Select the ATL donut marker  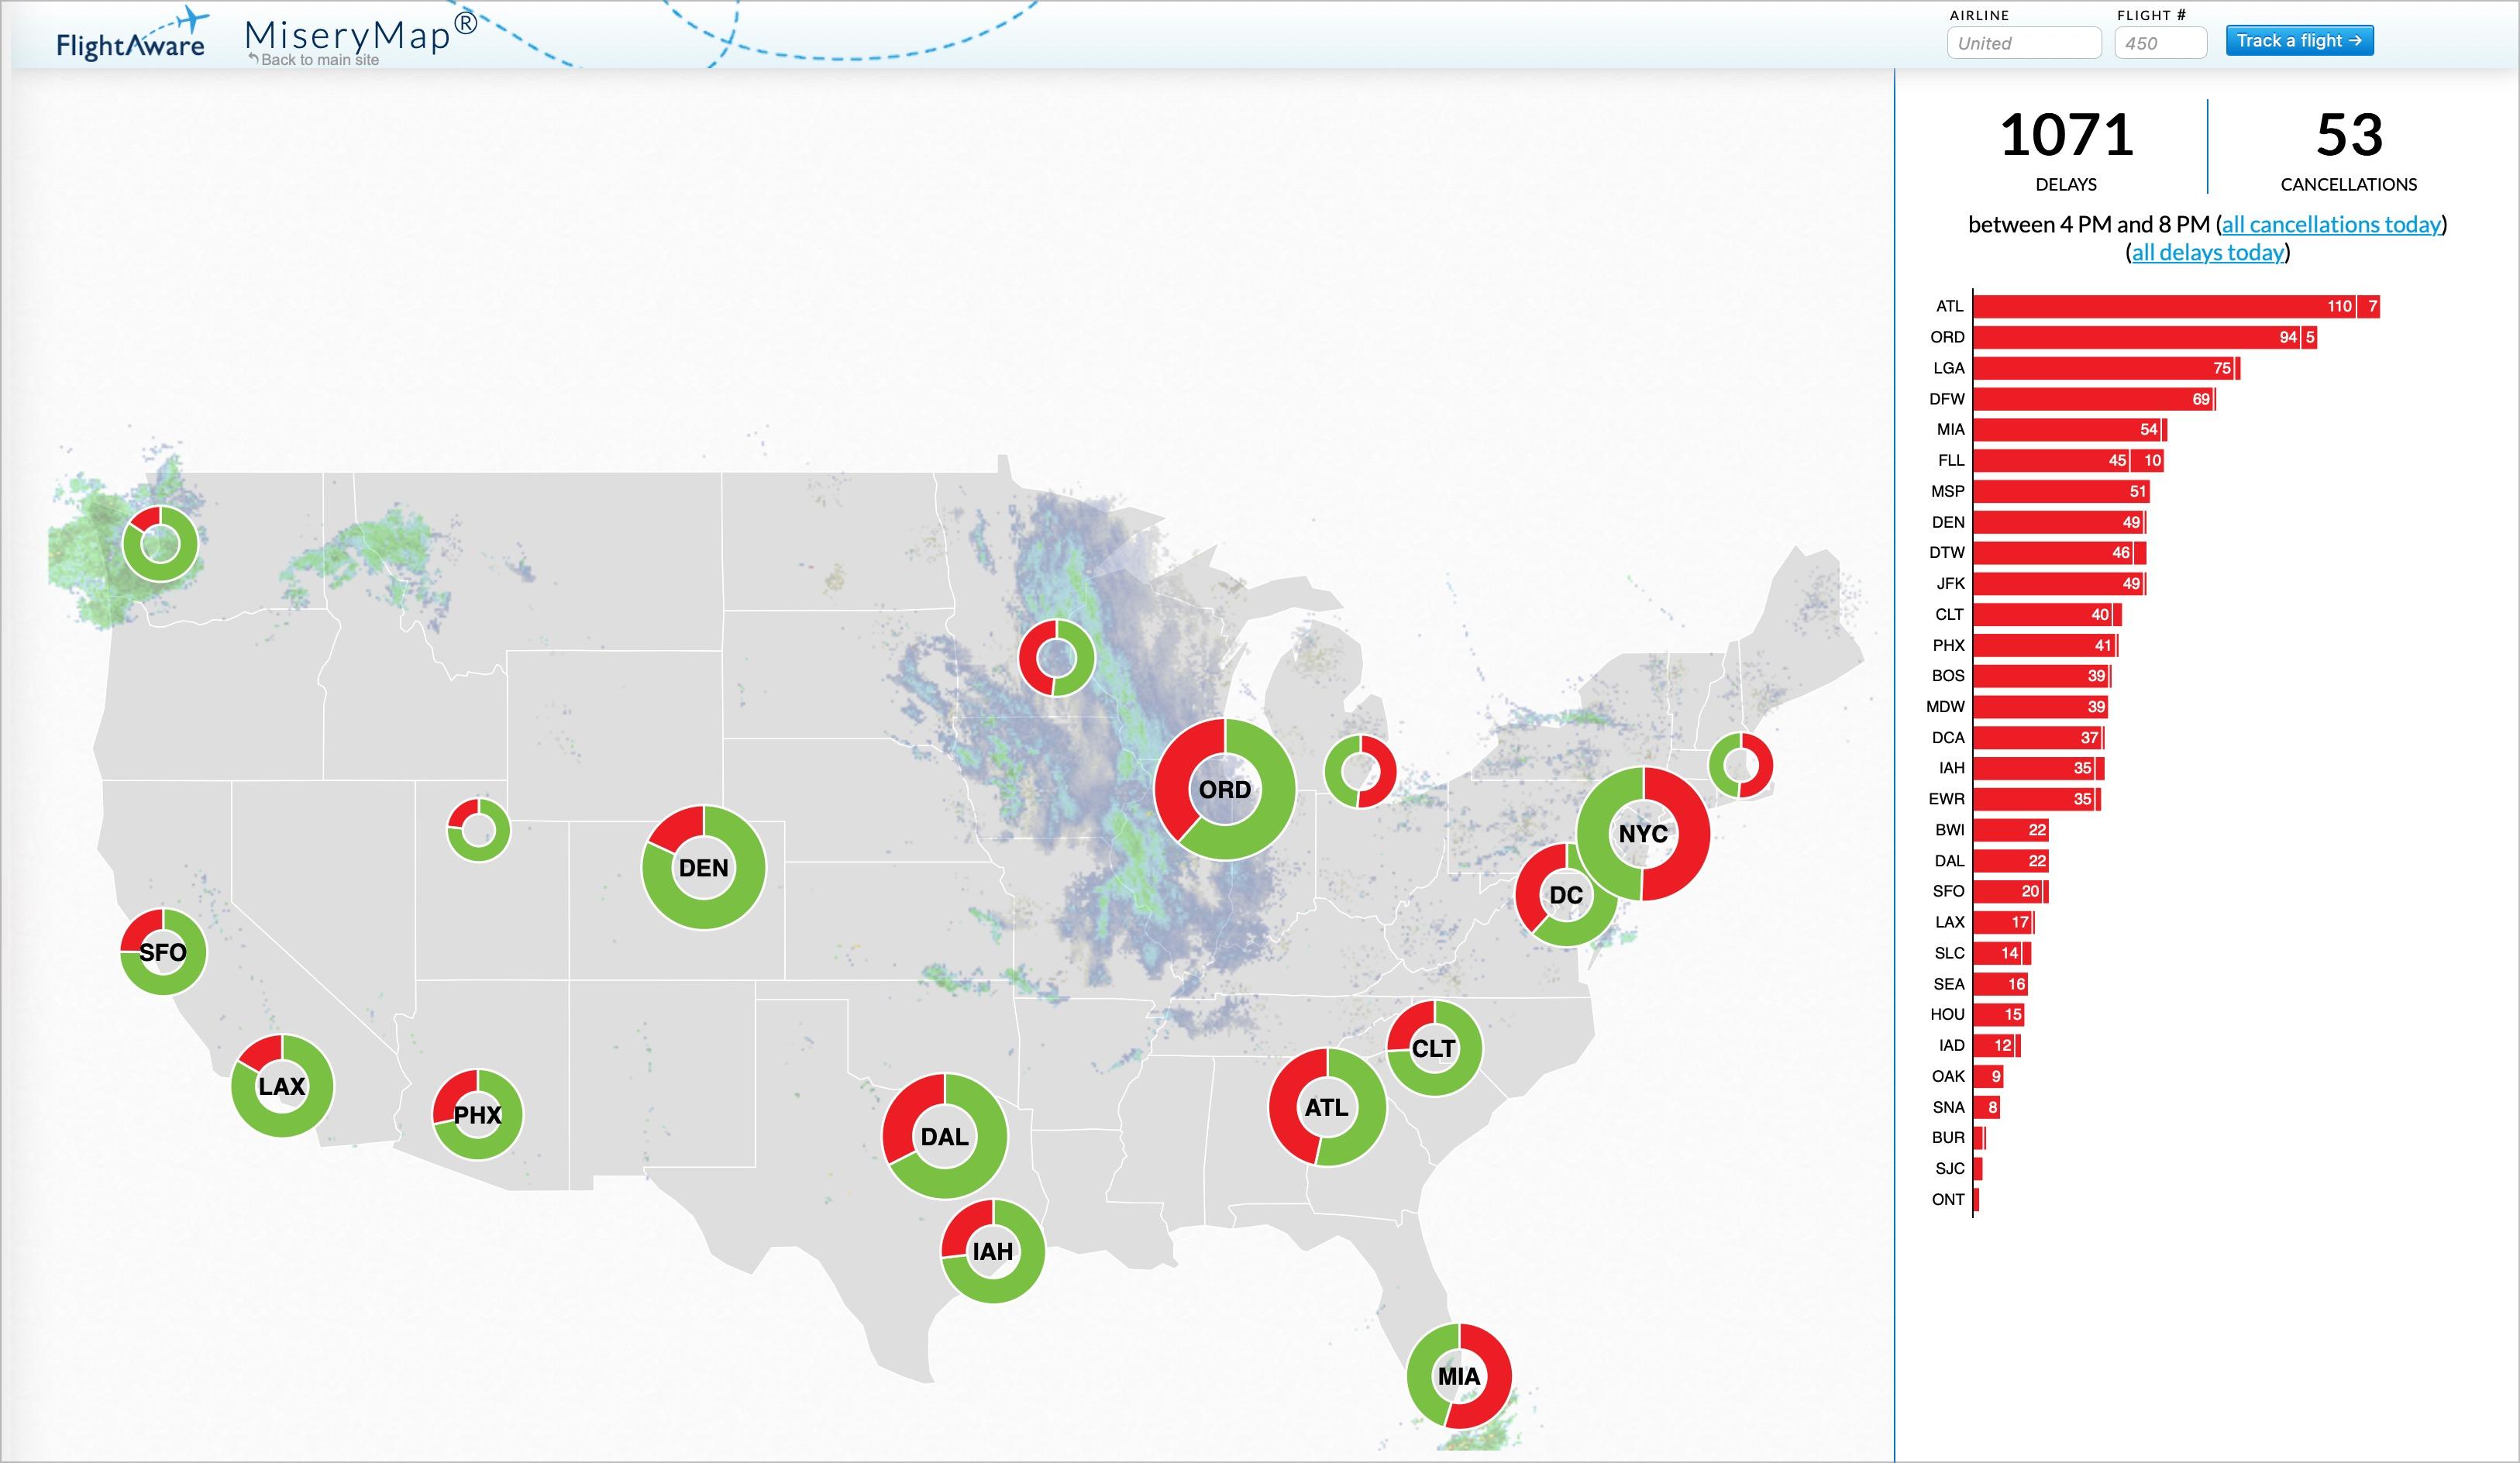[1327, 1107]
